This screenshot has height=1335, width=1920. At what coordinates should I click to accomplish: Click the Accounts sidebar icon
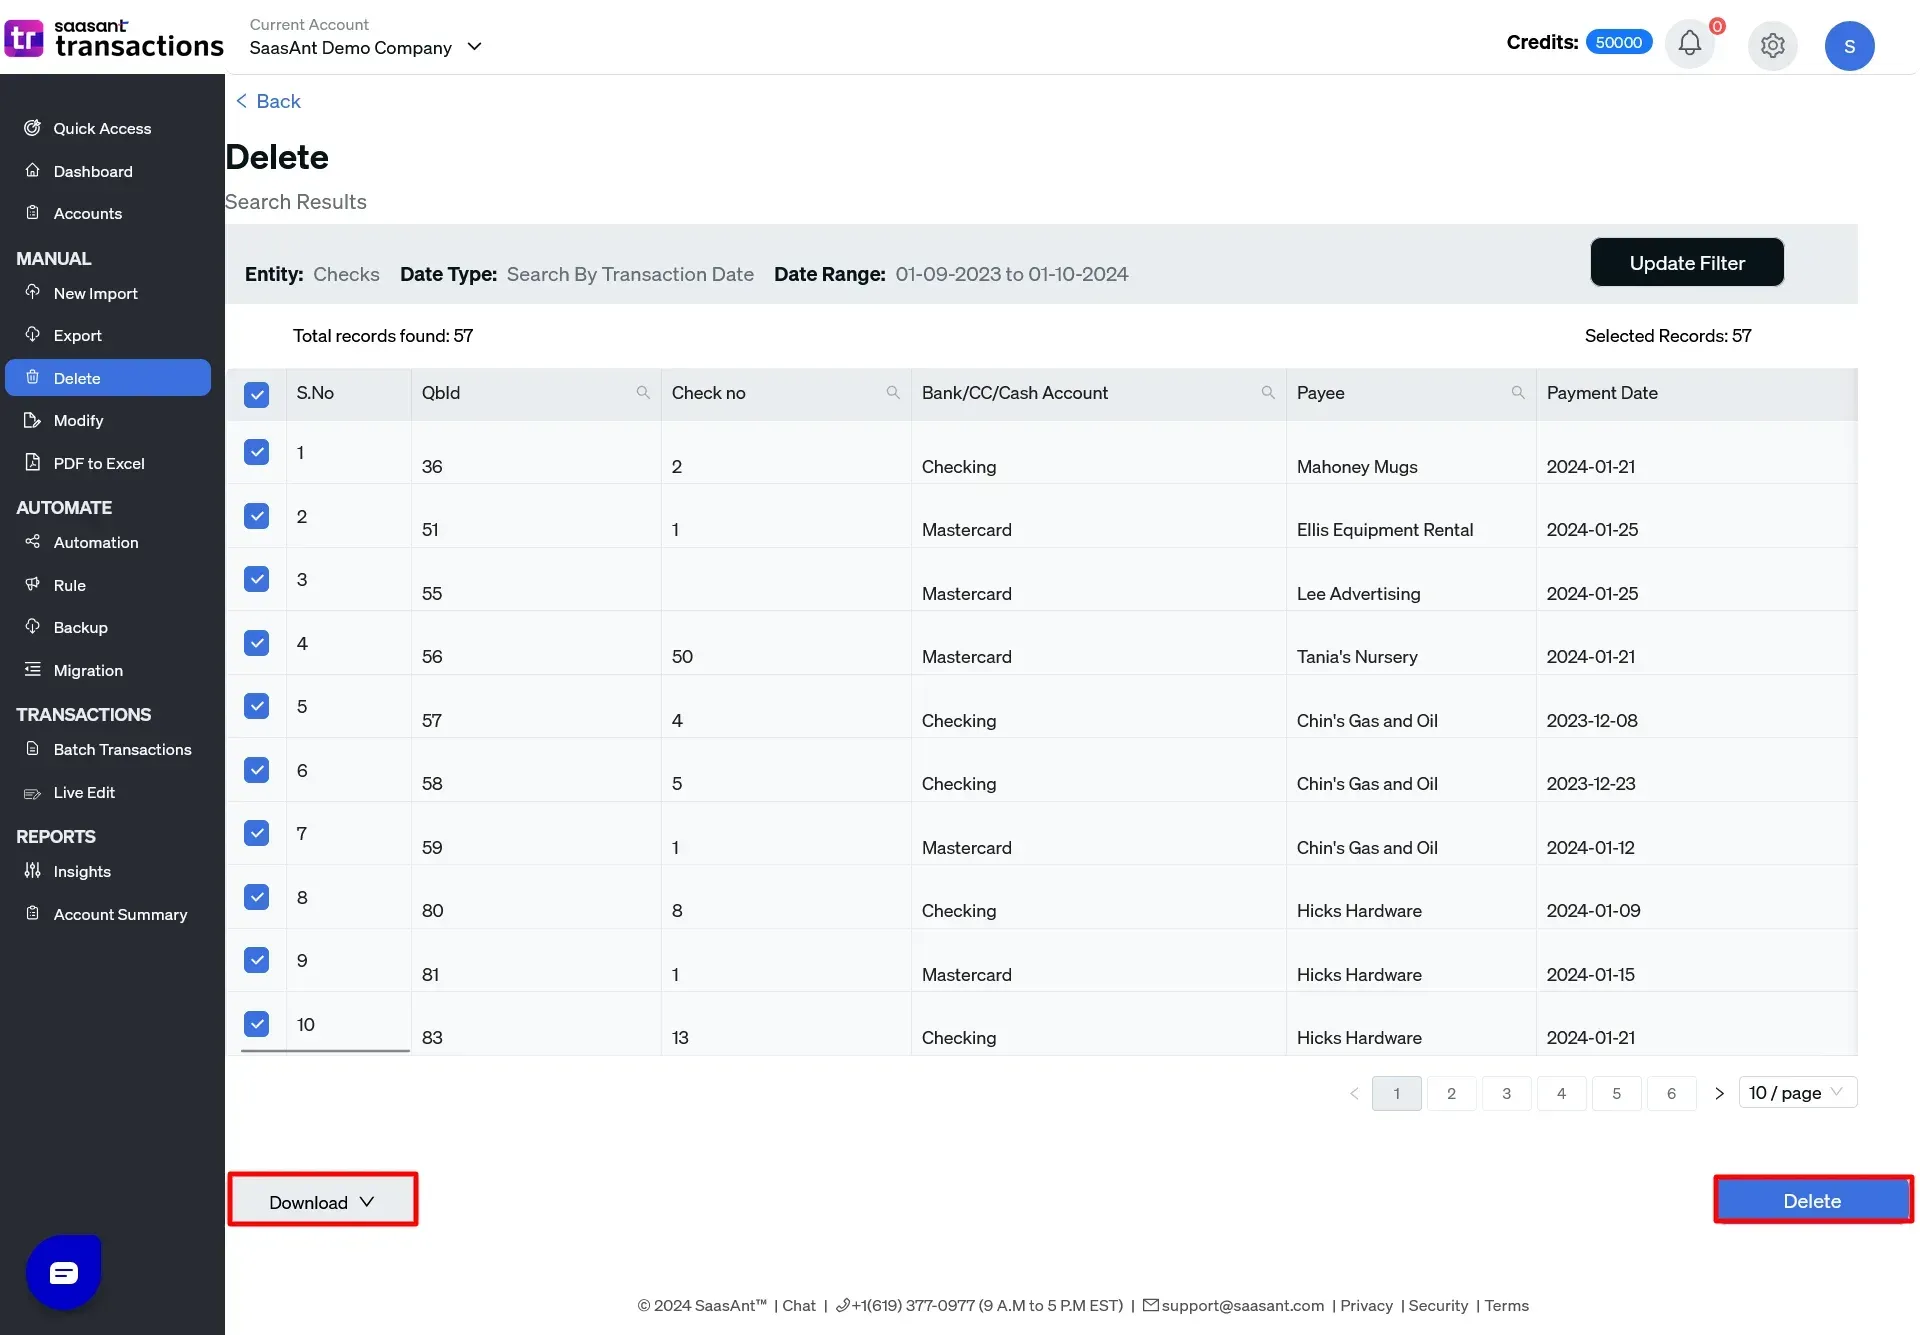pos(32,213)
